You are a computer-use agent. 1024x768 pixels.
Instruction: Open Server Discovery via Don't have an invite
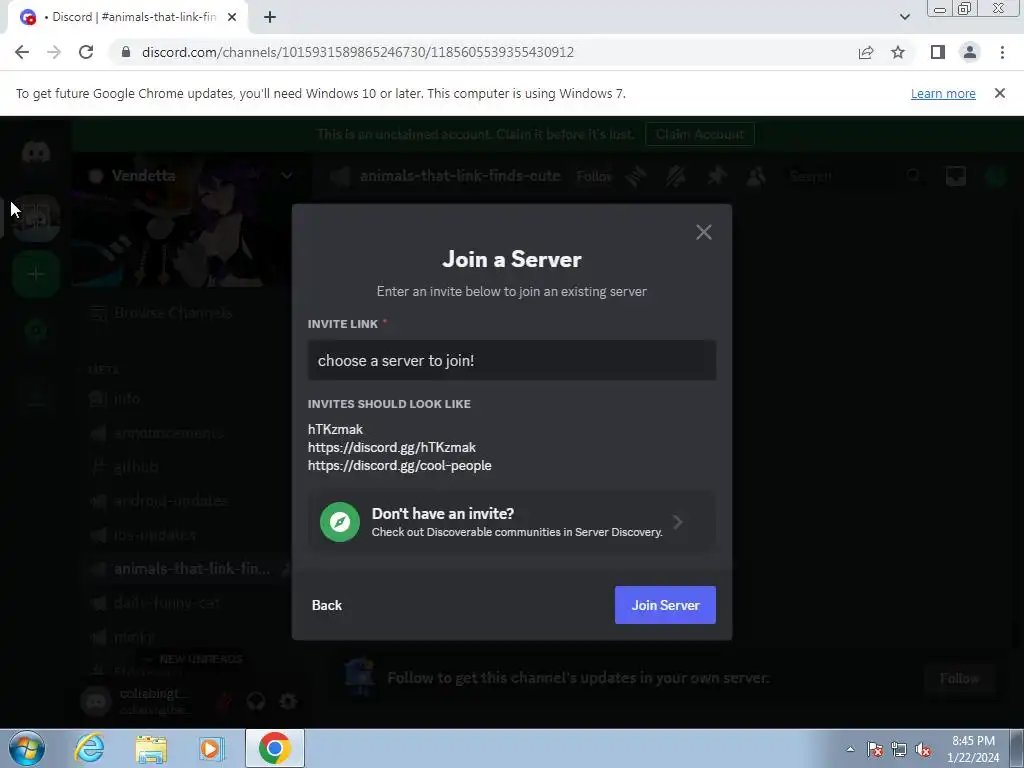point(511,522)
